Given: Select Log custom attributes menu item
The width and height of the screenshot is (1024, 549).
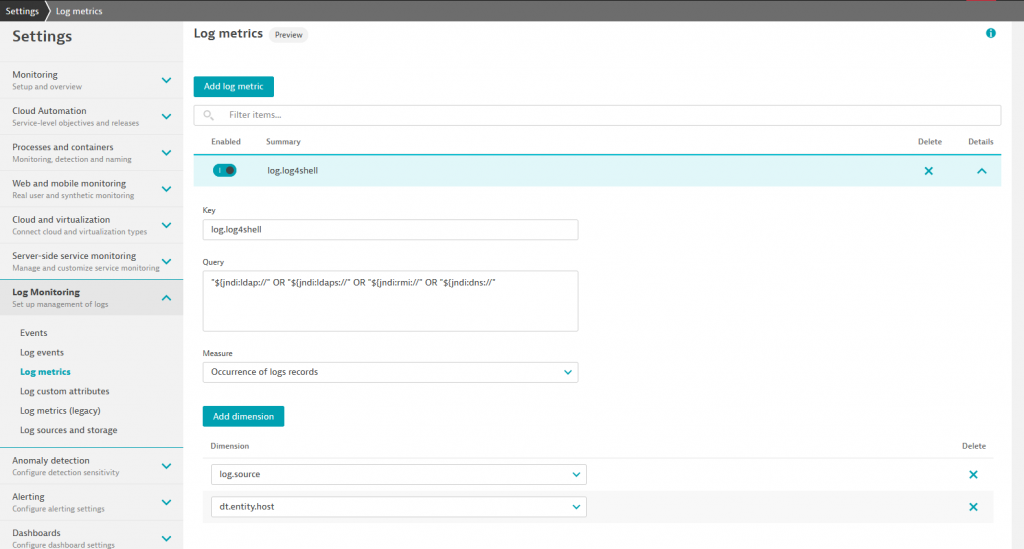Looking at the screenshot, I should coord(64,391).
